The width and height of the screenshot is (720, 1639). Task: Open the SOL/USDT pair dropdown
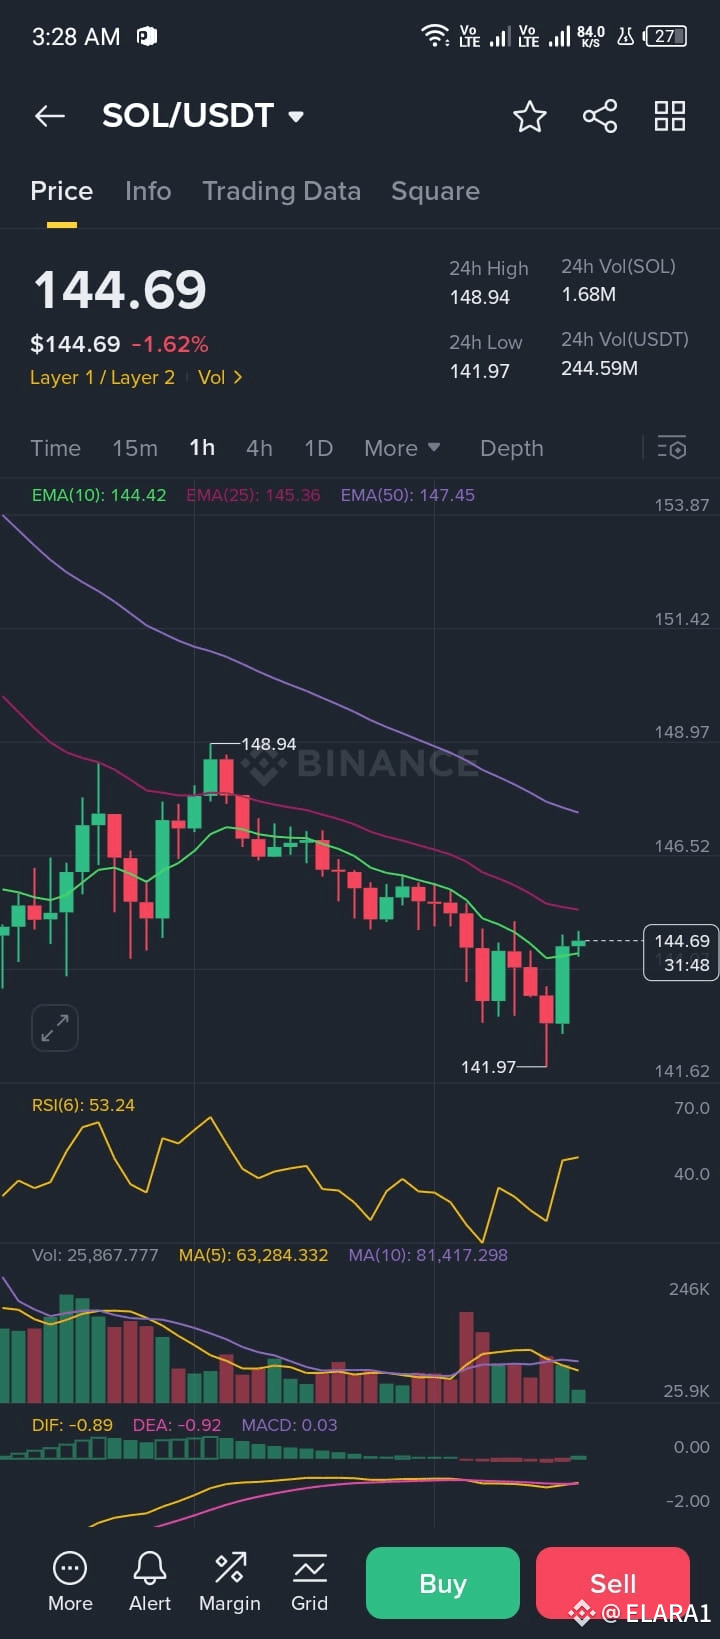click(203, 116)
